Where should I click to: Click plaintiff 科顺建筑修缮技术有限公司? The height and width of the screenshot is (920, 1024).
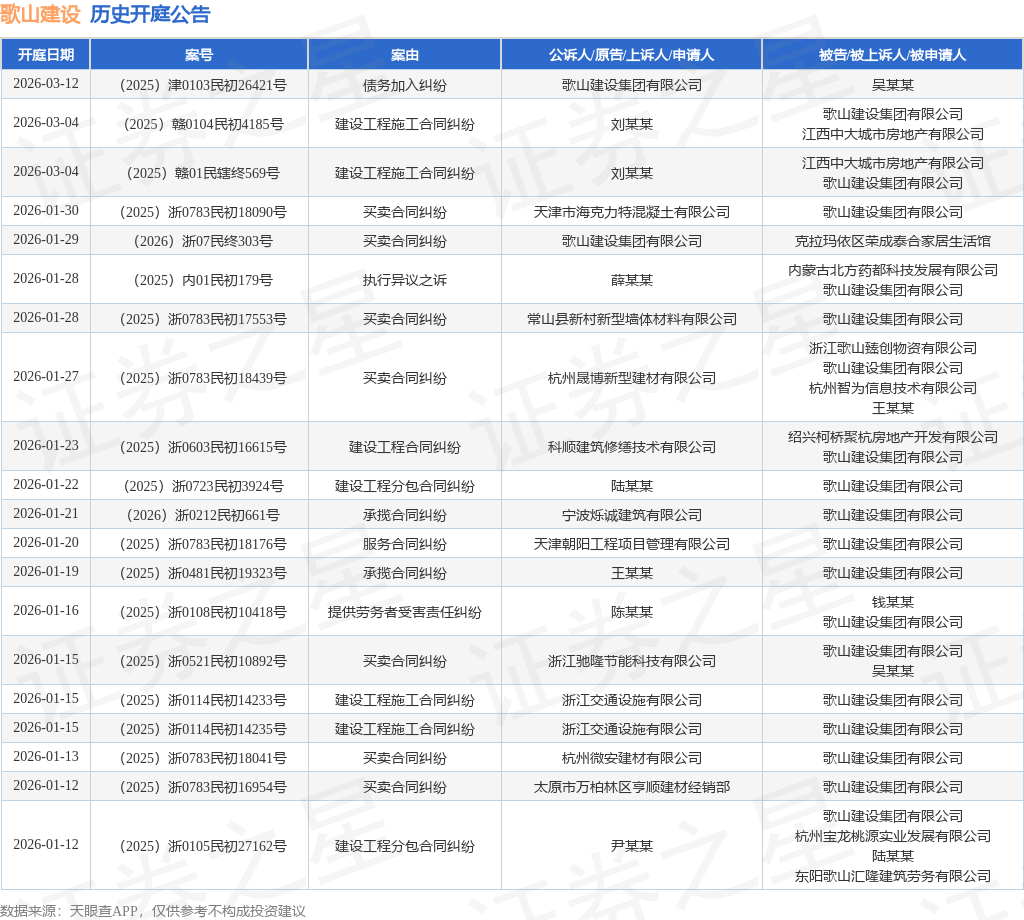click(x=632, y=447)
